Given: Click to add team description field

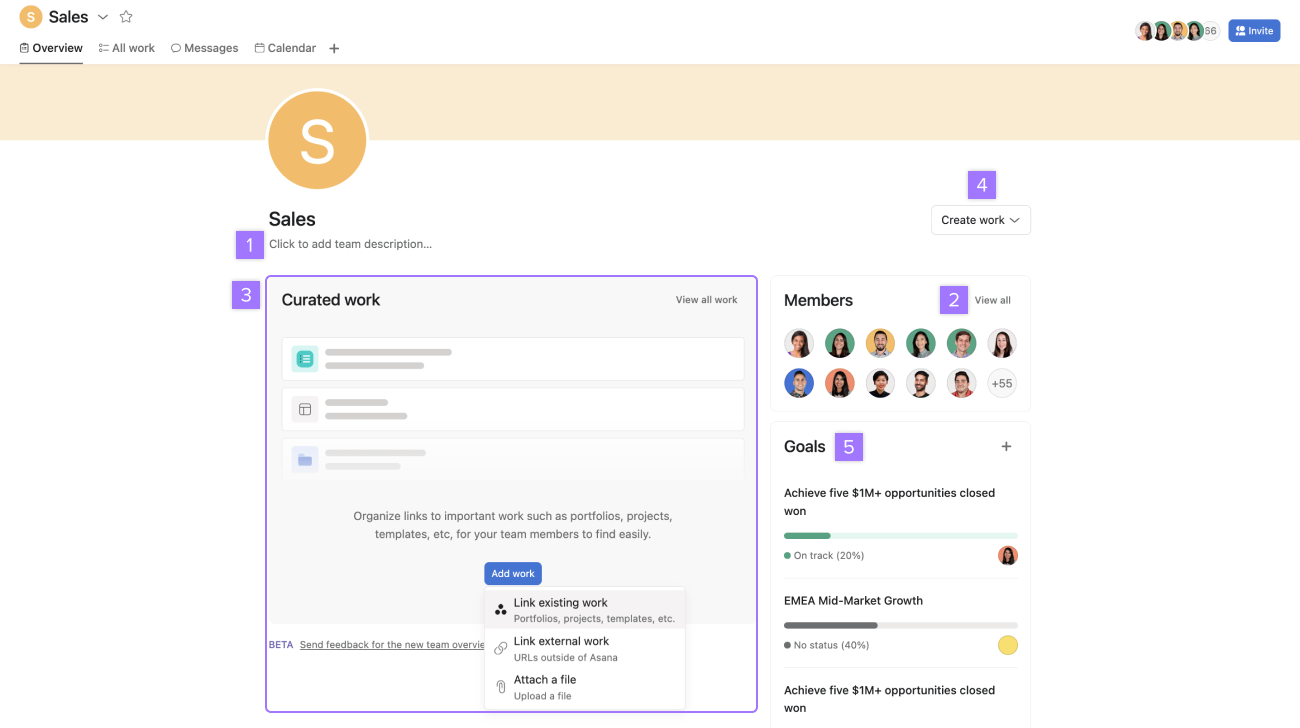Looking at the screenshot, I should tap(350, 244).
